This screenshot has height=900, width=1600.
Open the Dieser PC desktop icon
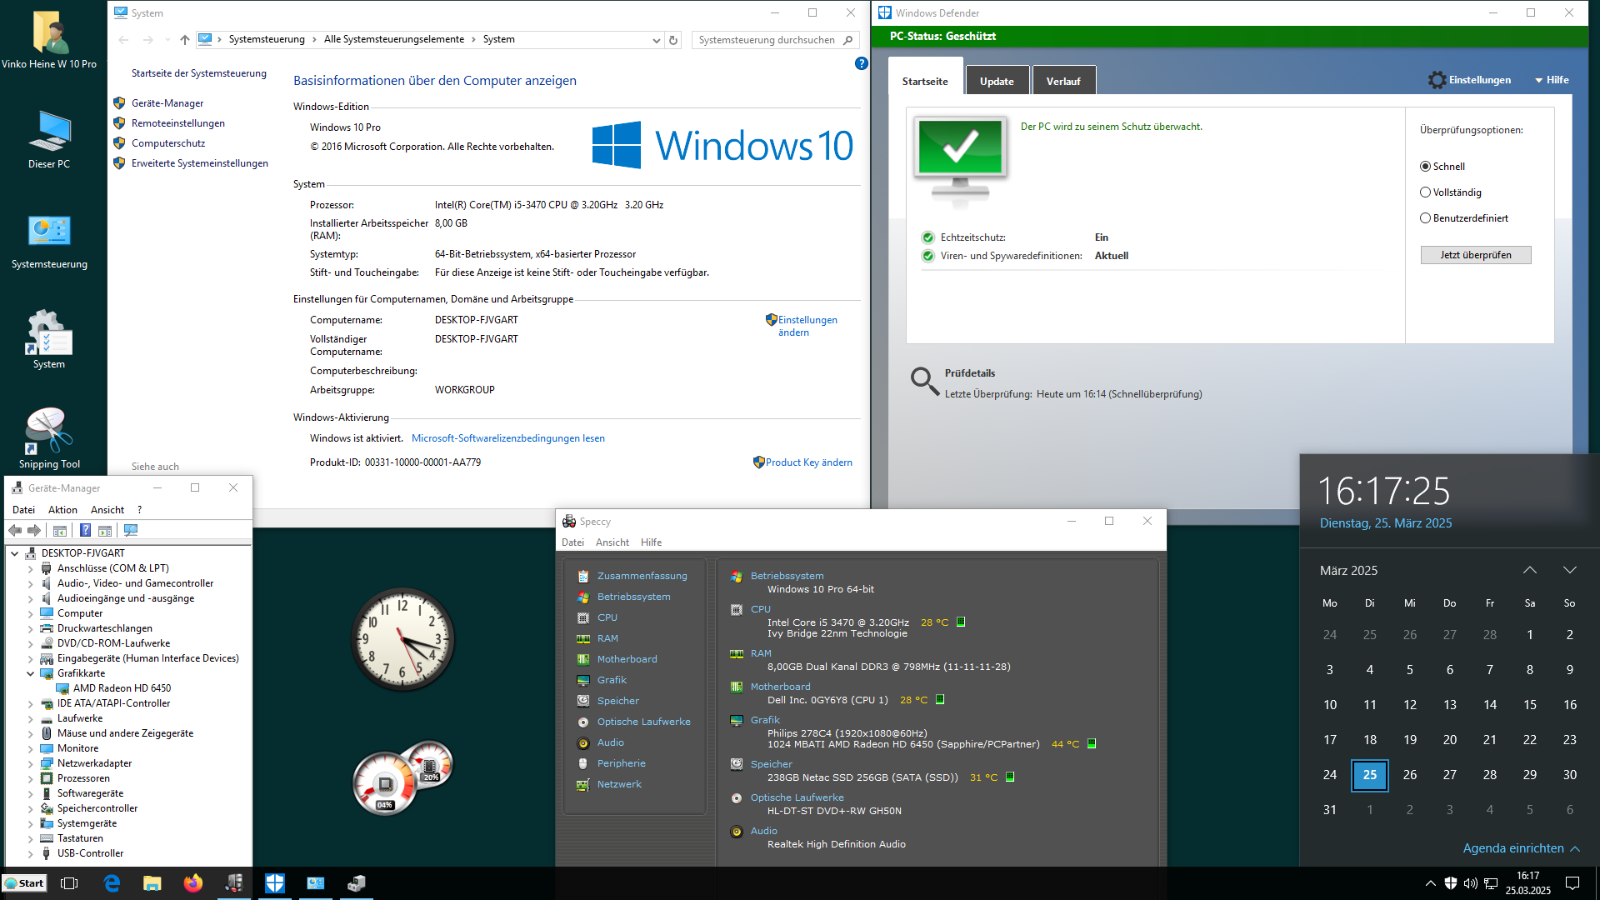tap(49, 140)
